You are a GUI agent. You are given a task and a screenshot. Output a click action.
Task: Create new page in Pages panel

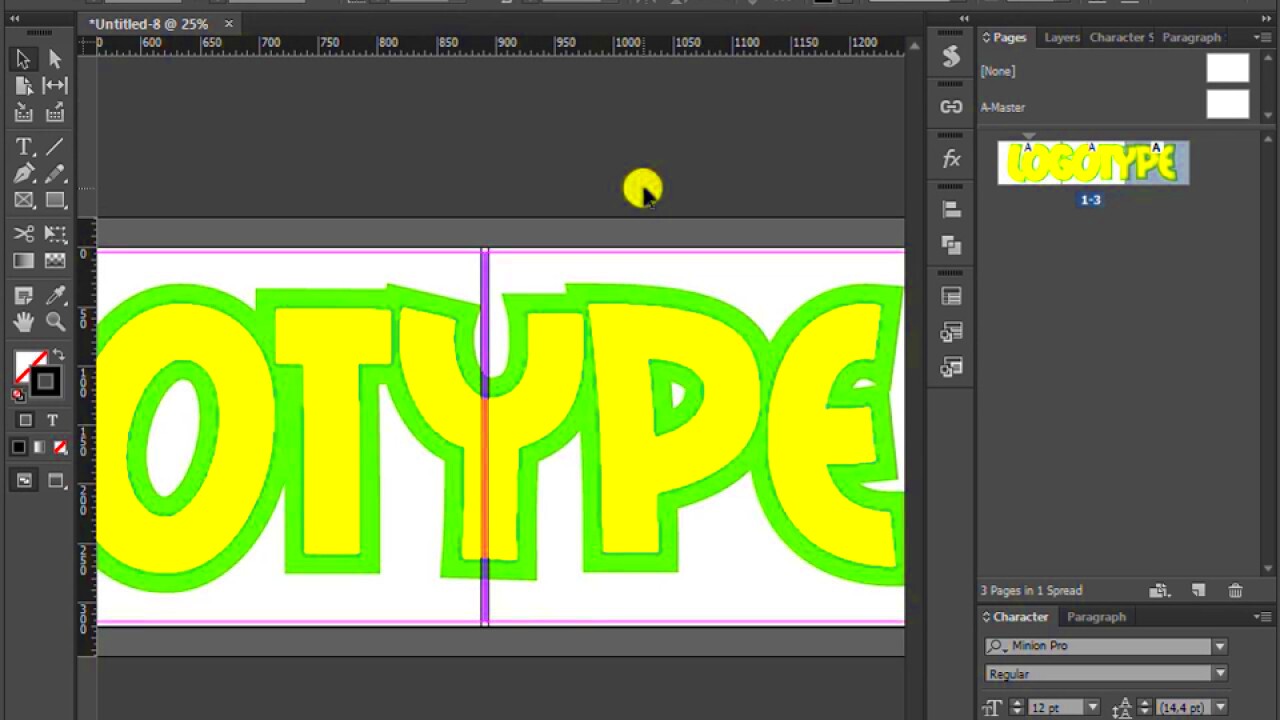click(1198, 591)
